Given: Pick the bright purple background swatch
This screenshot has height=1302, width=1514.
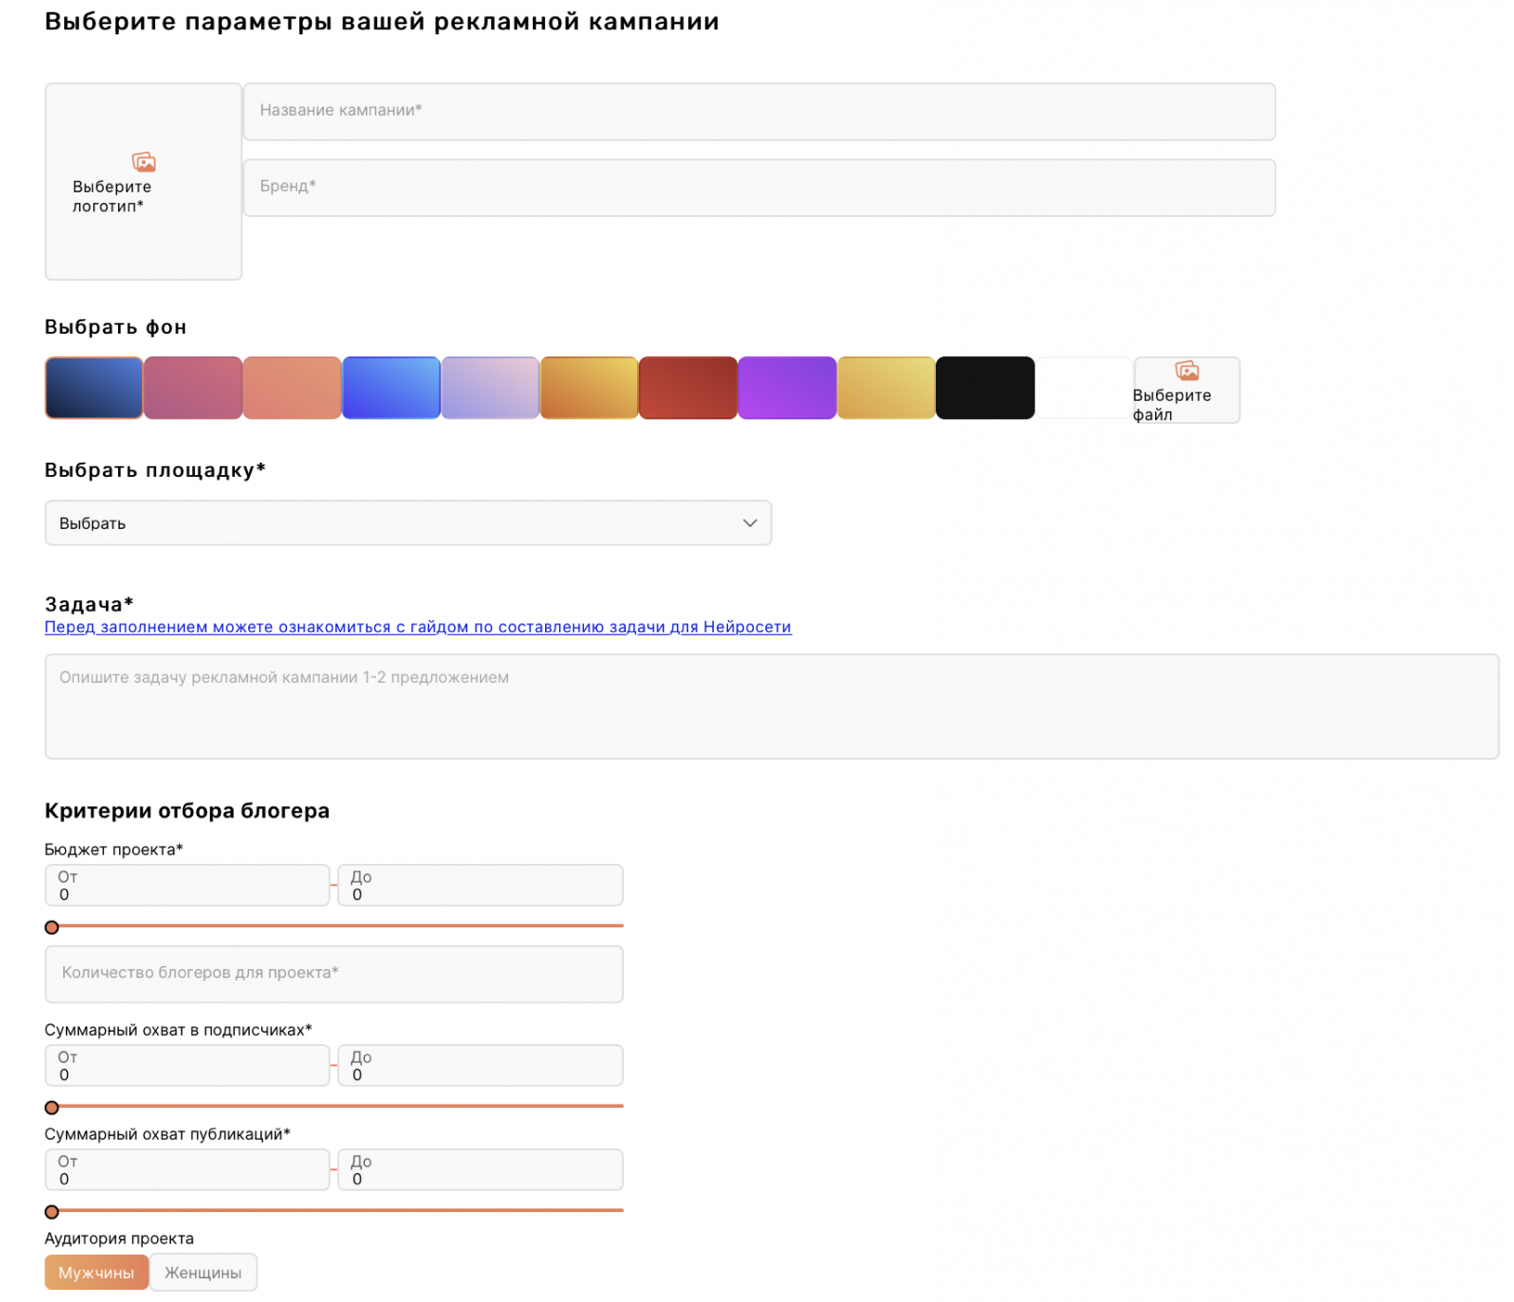Looking at the screenshot, I should point(787,388).
